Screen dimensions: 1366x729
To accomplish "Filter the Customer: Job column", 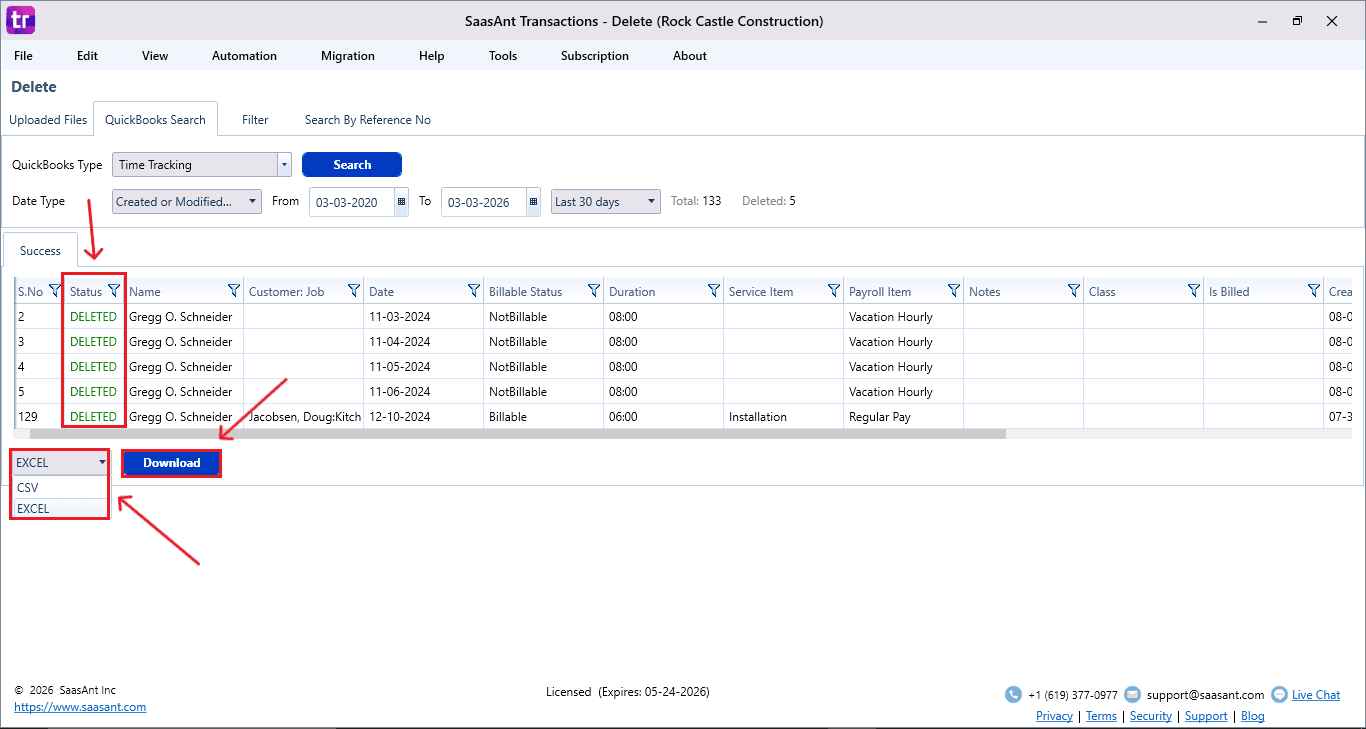I will coord(354,291).
